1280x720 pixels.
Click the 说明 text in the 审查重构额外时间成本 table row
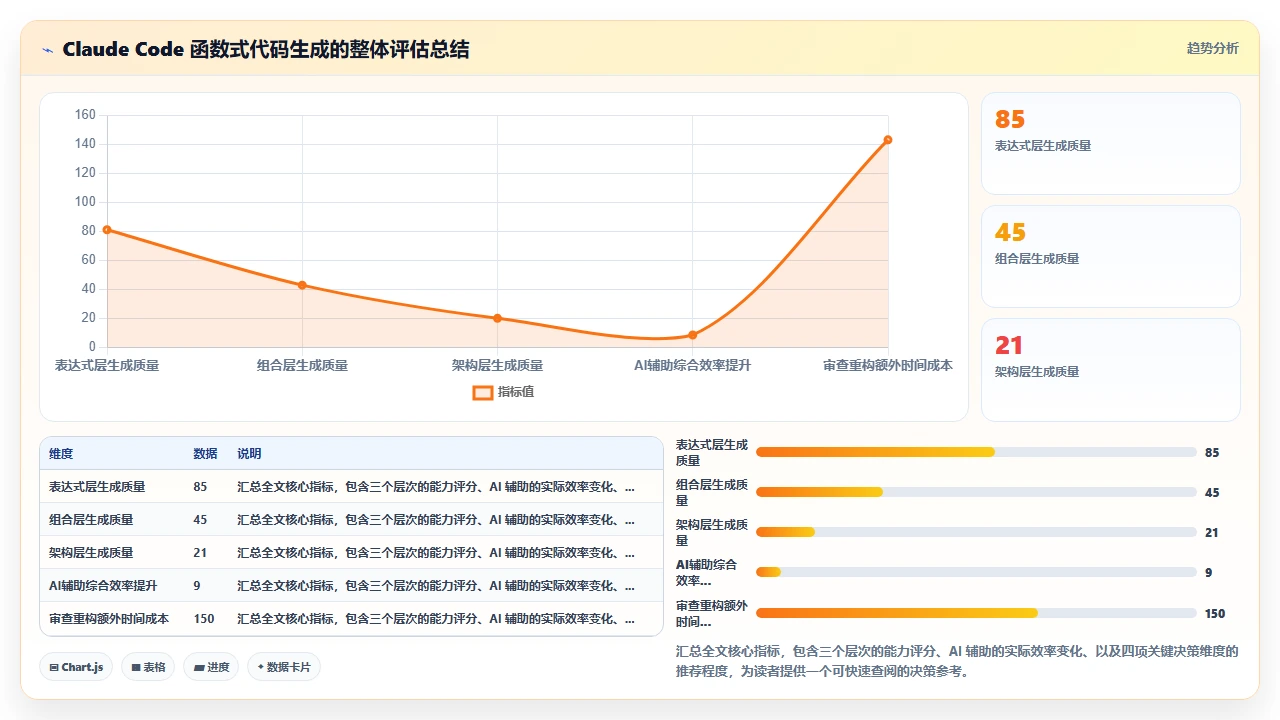point(436,619)
